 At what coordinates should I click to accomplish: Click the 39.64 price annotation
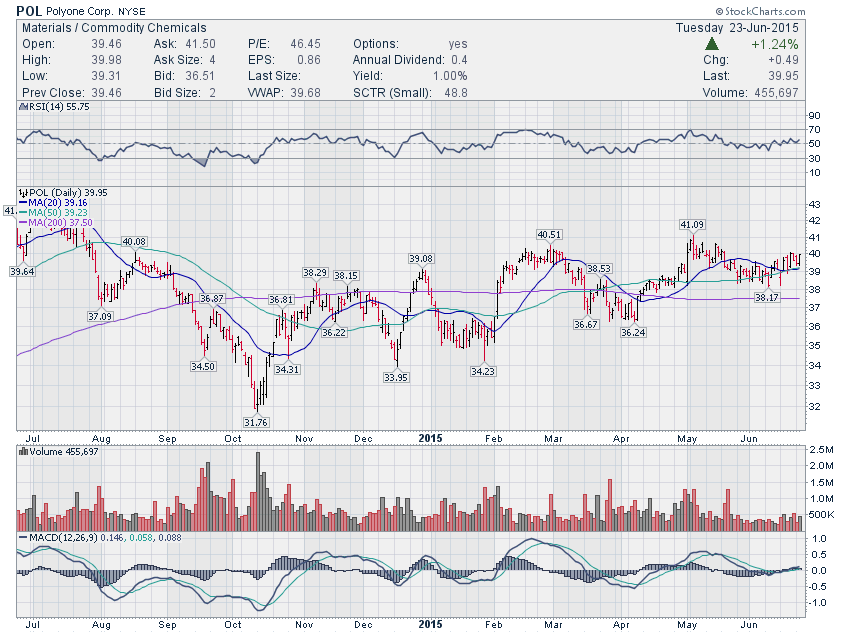(x=22, y=272)
